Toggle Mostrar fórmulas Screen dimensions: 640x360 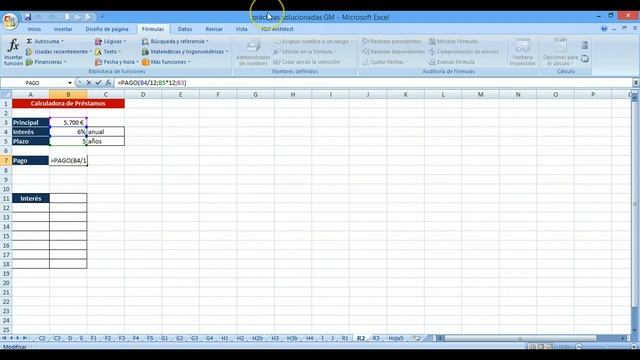(453, 41)
